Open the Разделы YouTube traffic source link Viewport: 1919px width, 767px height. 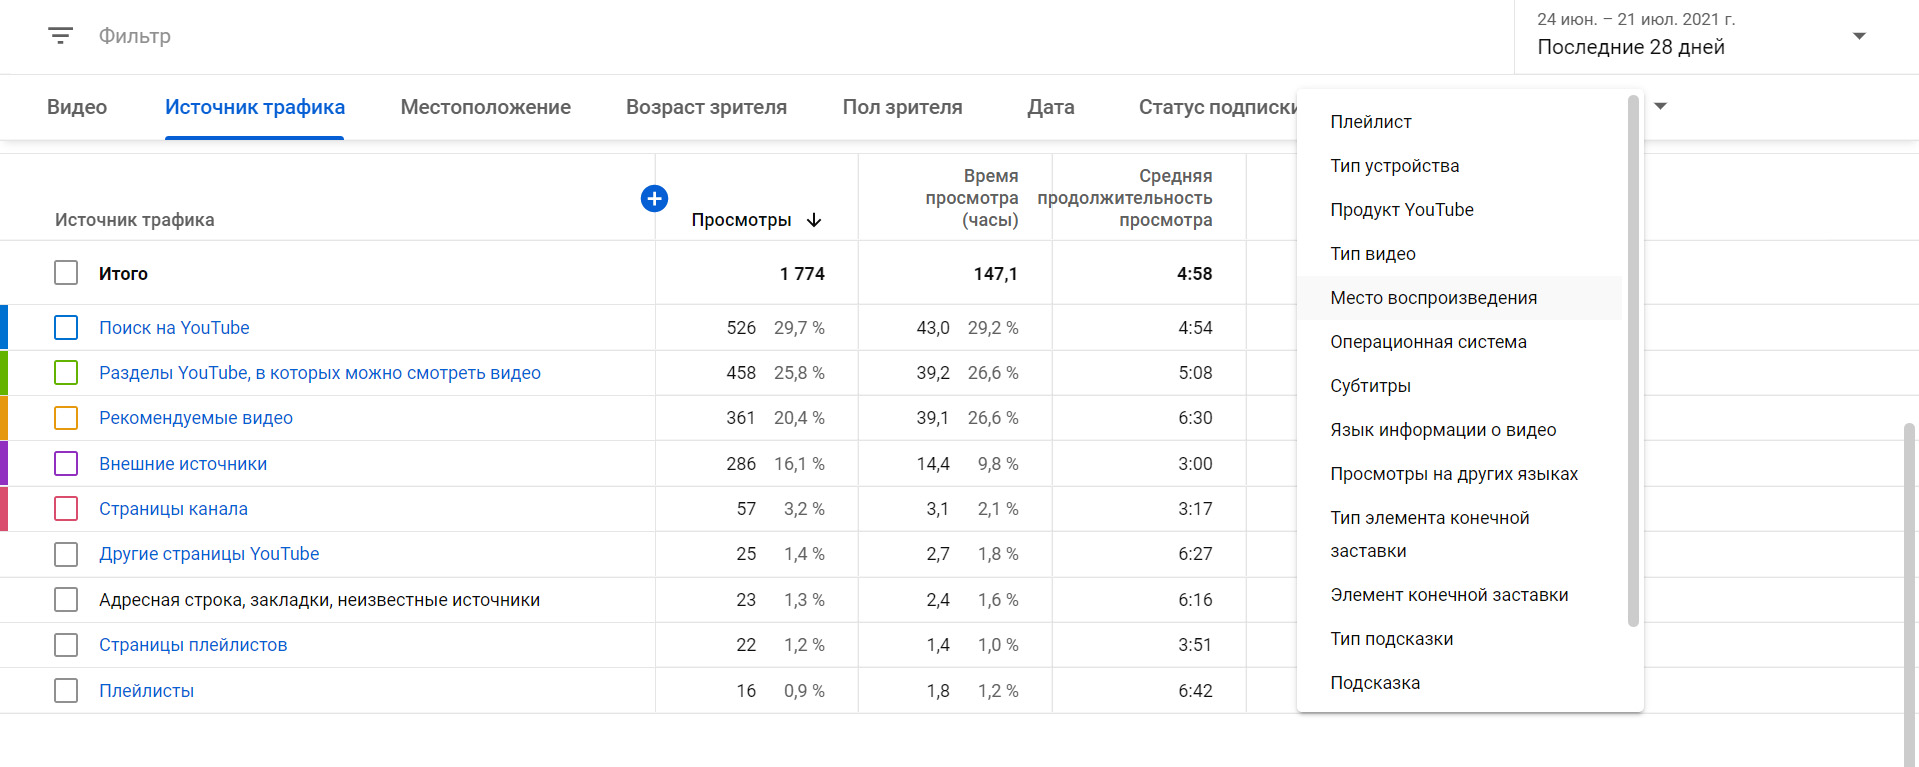319,373
